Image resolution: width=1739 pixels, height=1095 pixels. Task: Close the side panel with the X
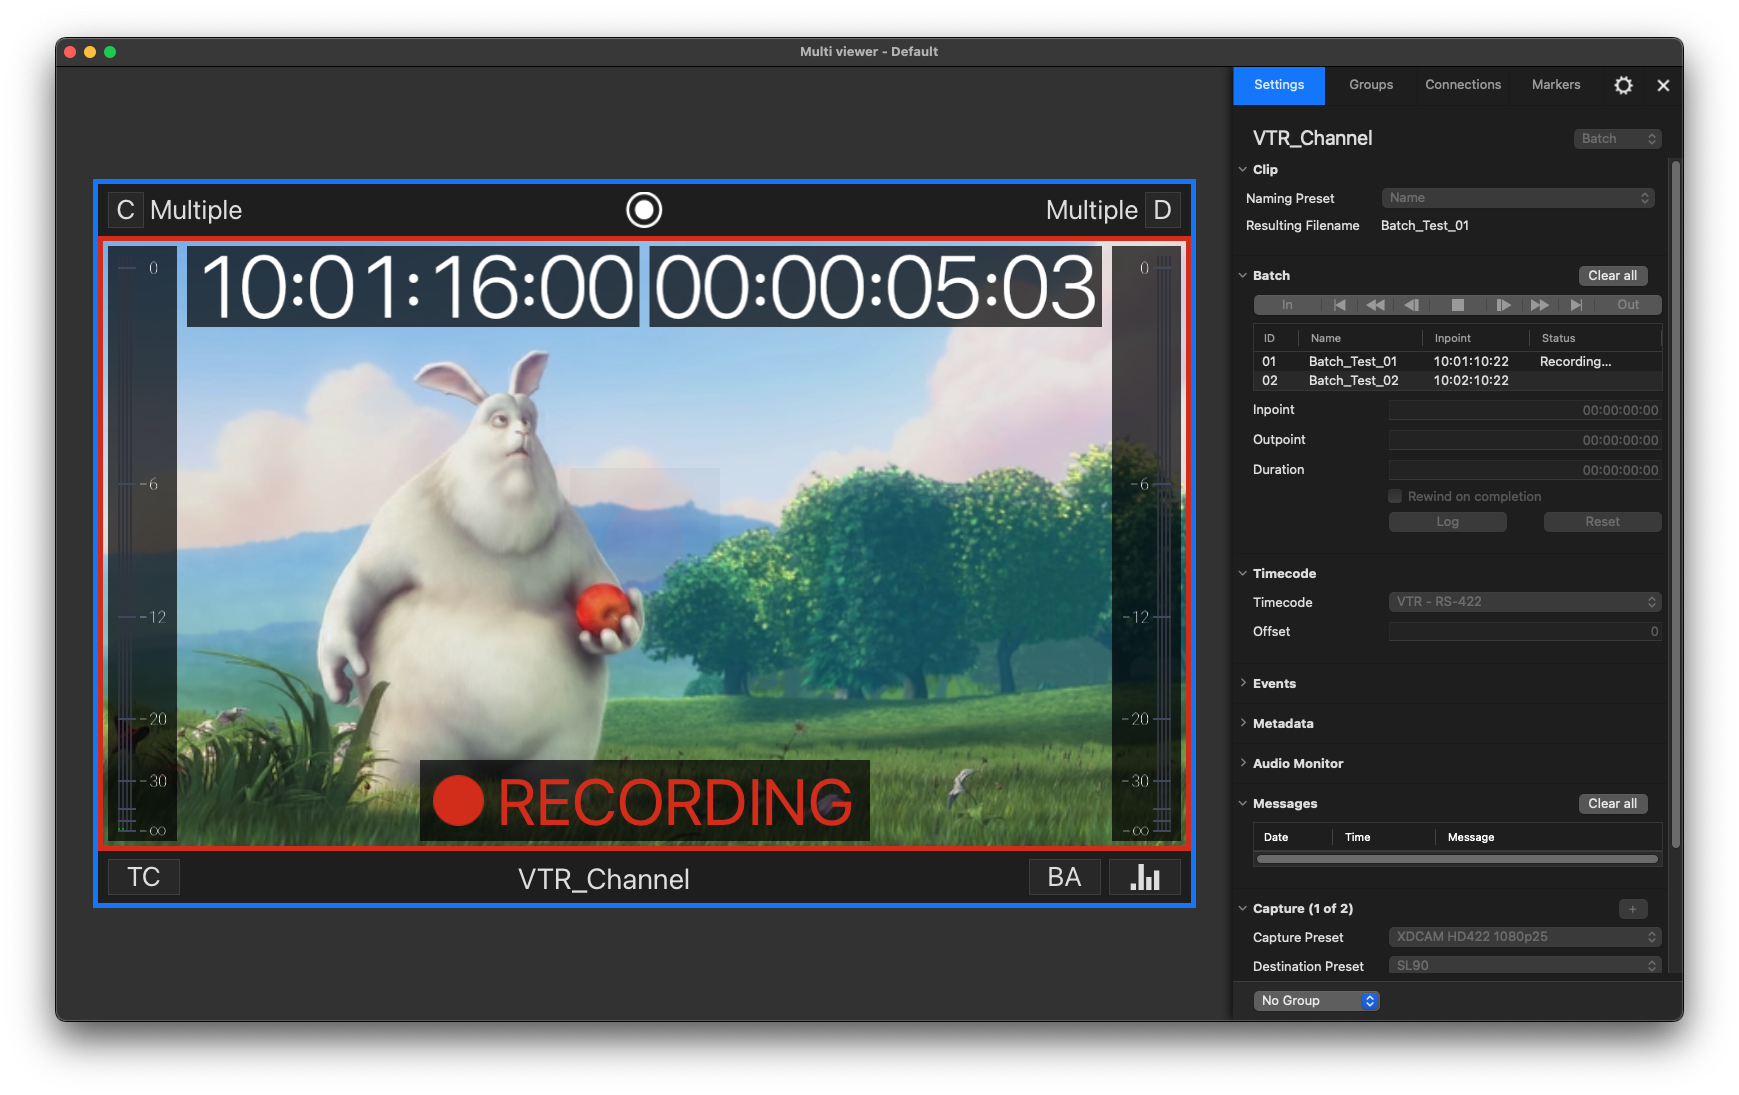pos(1663,86)
